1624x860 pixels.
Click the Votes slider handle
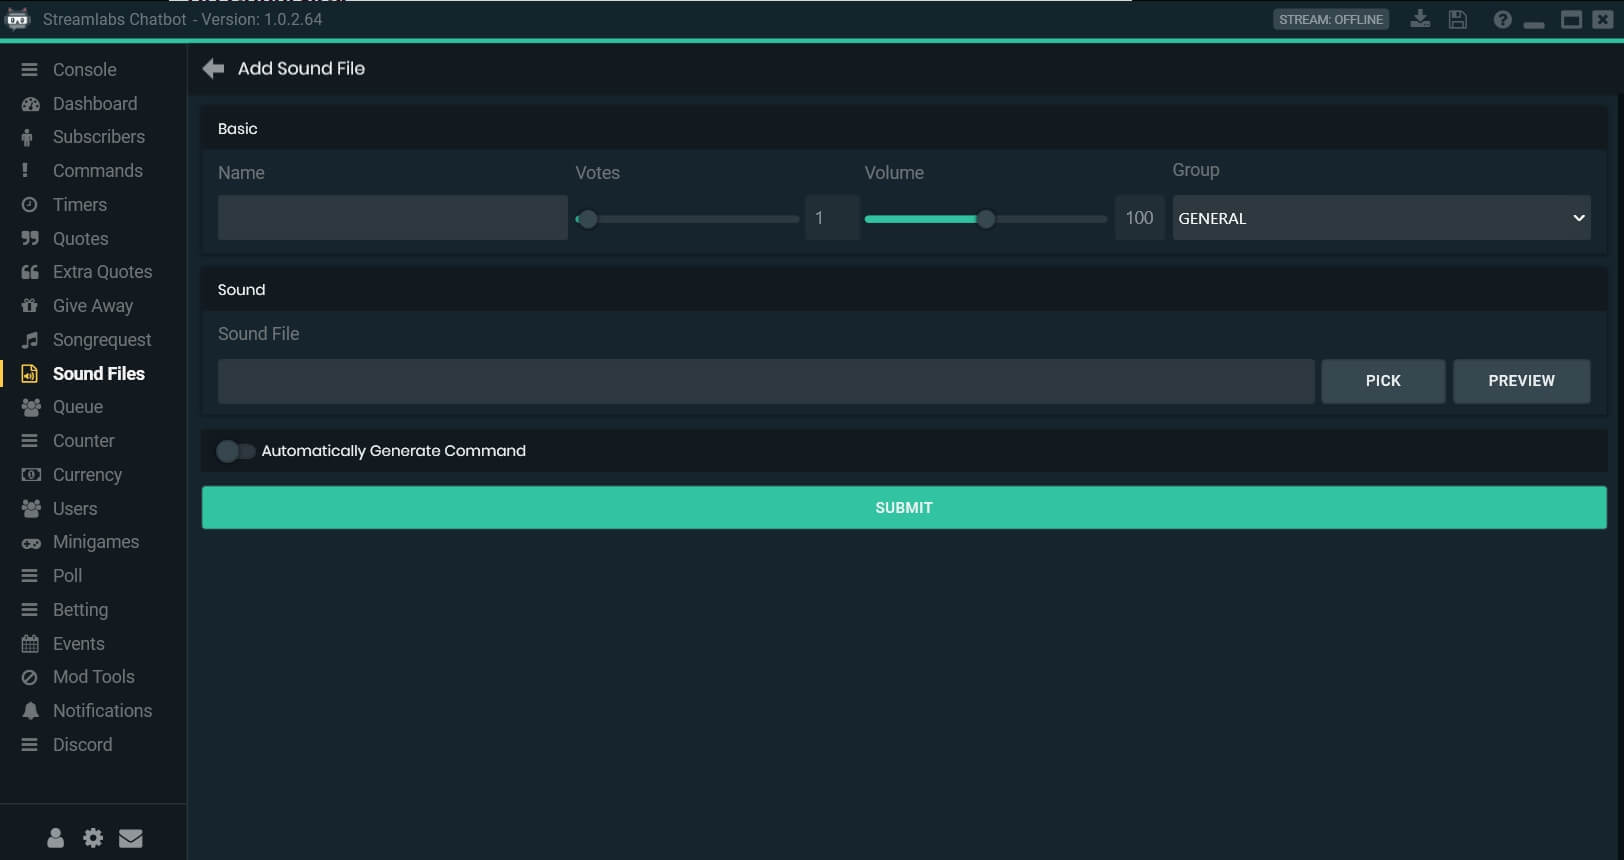tap(588, 219)
